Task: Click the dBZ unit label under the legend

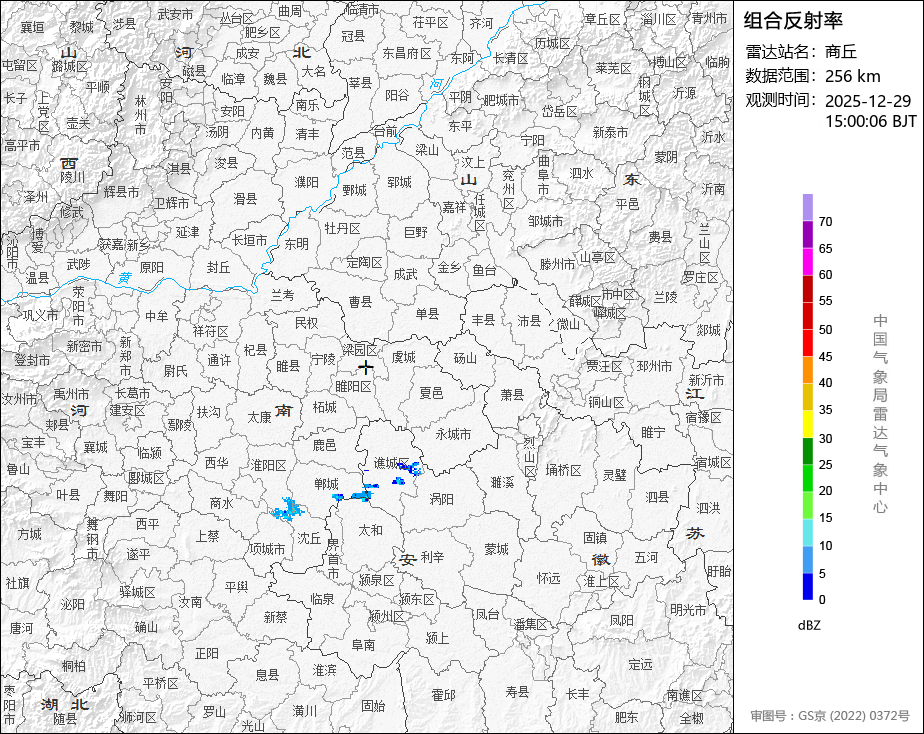Action: pos(809,626)
